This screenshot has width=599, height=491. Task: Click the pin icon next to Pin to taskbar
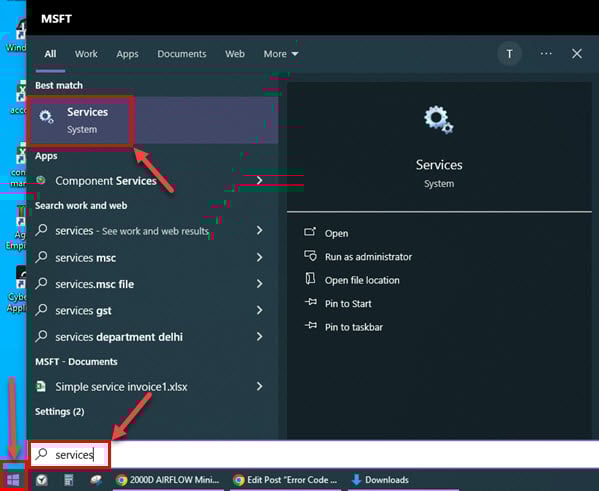point(311,326)
